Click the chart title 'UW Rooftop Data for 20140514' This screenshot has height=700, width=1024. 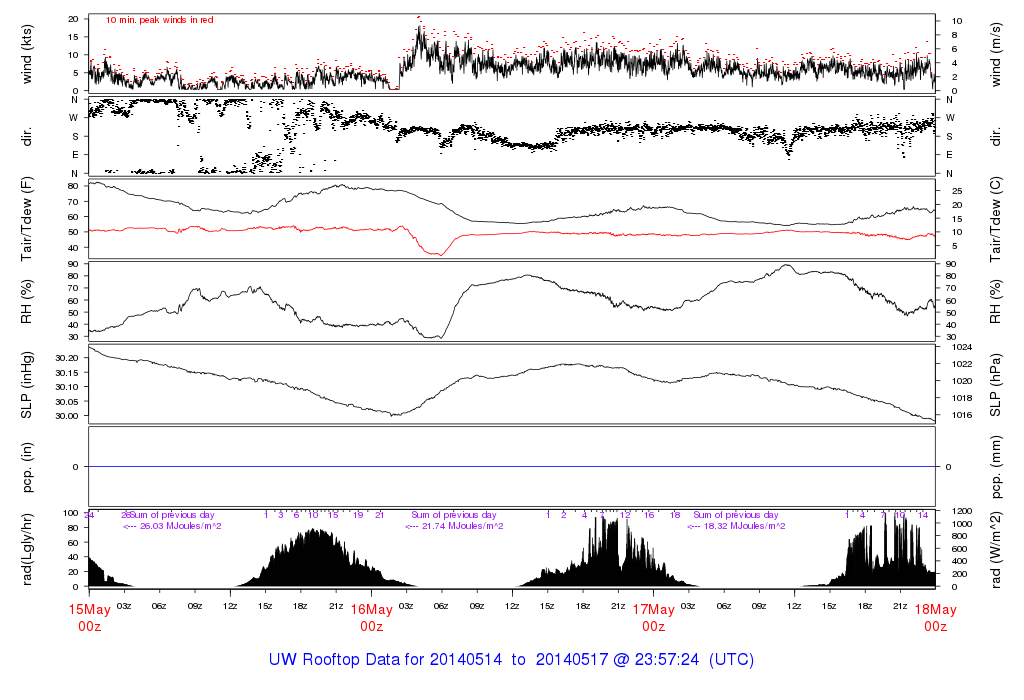click(385, 660)
